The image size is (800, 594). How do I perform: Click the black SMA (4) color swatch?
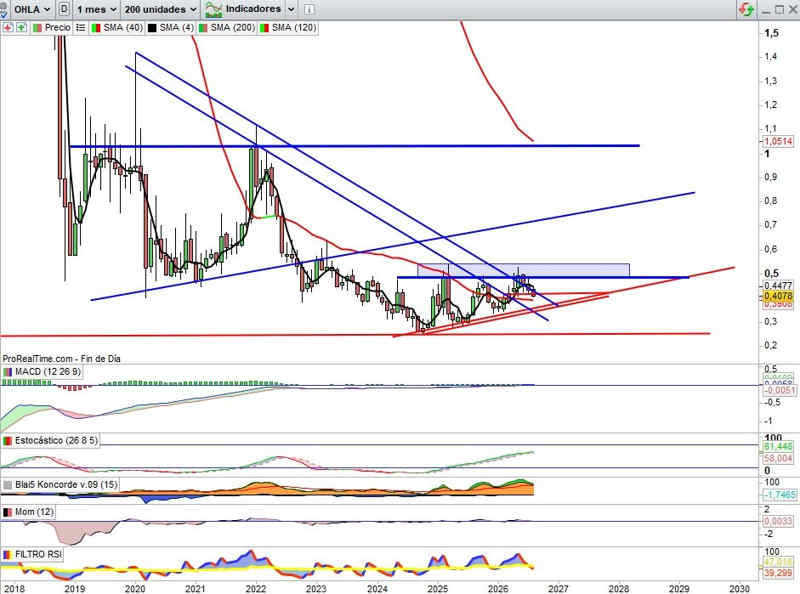coord(152,28)
